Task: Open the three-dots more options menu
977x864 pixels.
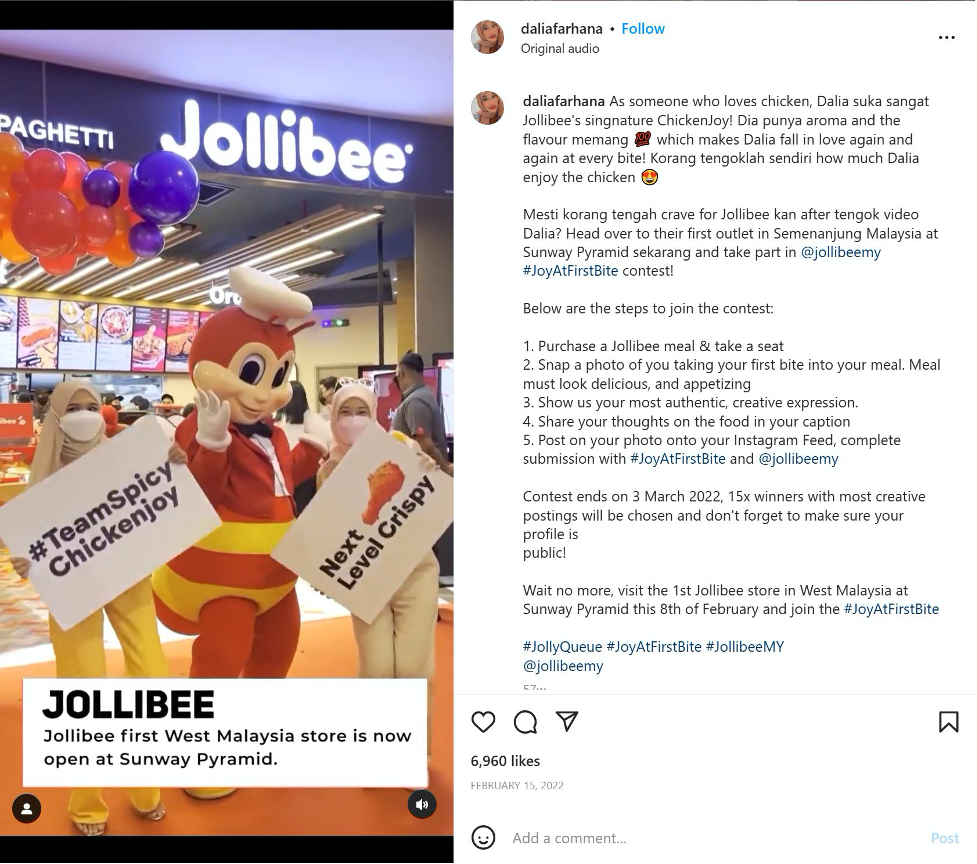Action: 946,37
